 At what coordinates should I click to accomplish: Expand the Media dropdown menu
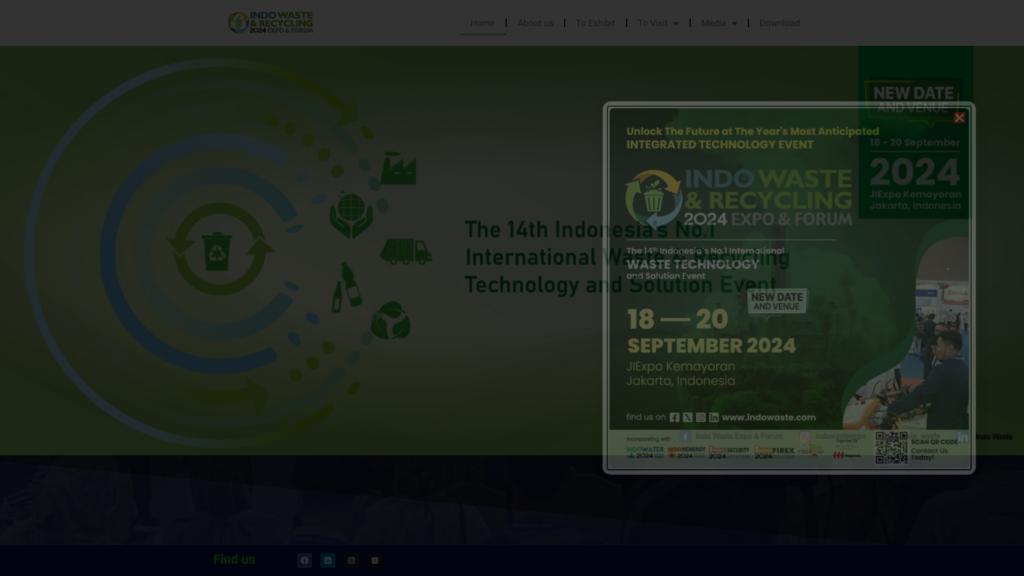coord(718,23)
